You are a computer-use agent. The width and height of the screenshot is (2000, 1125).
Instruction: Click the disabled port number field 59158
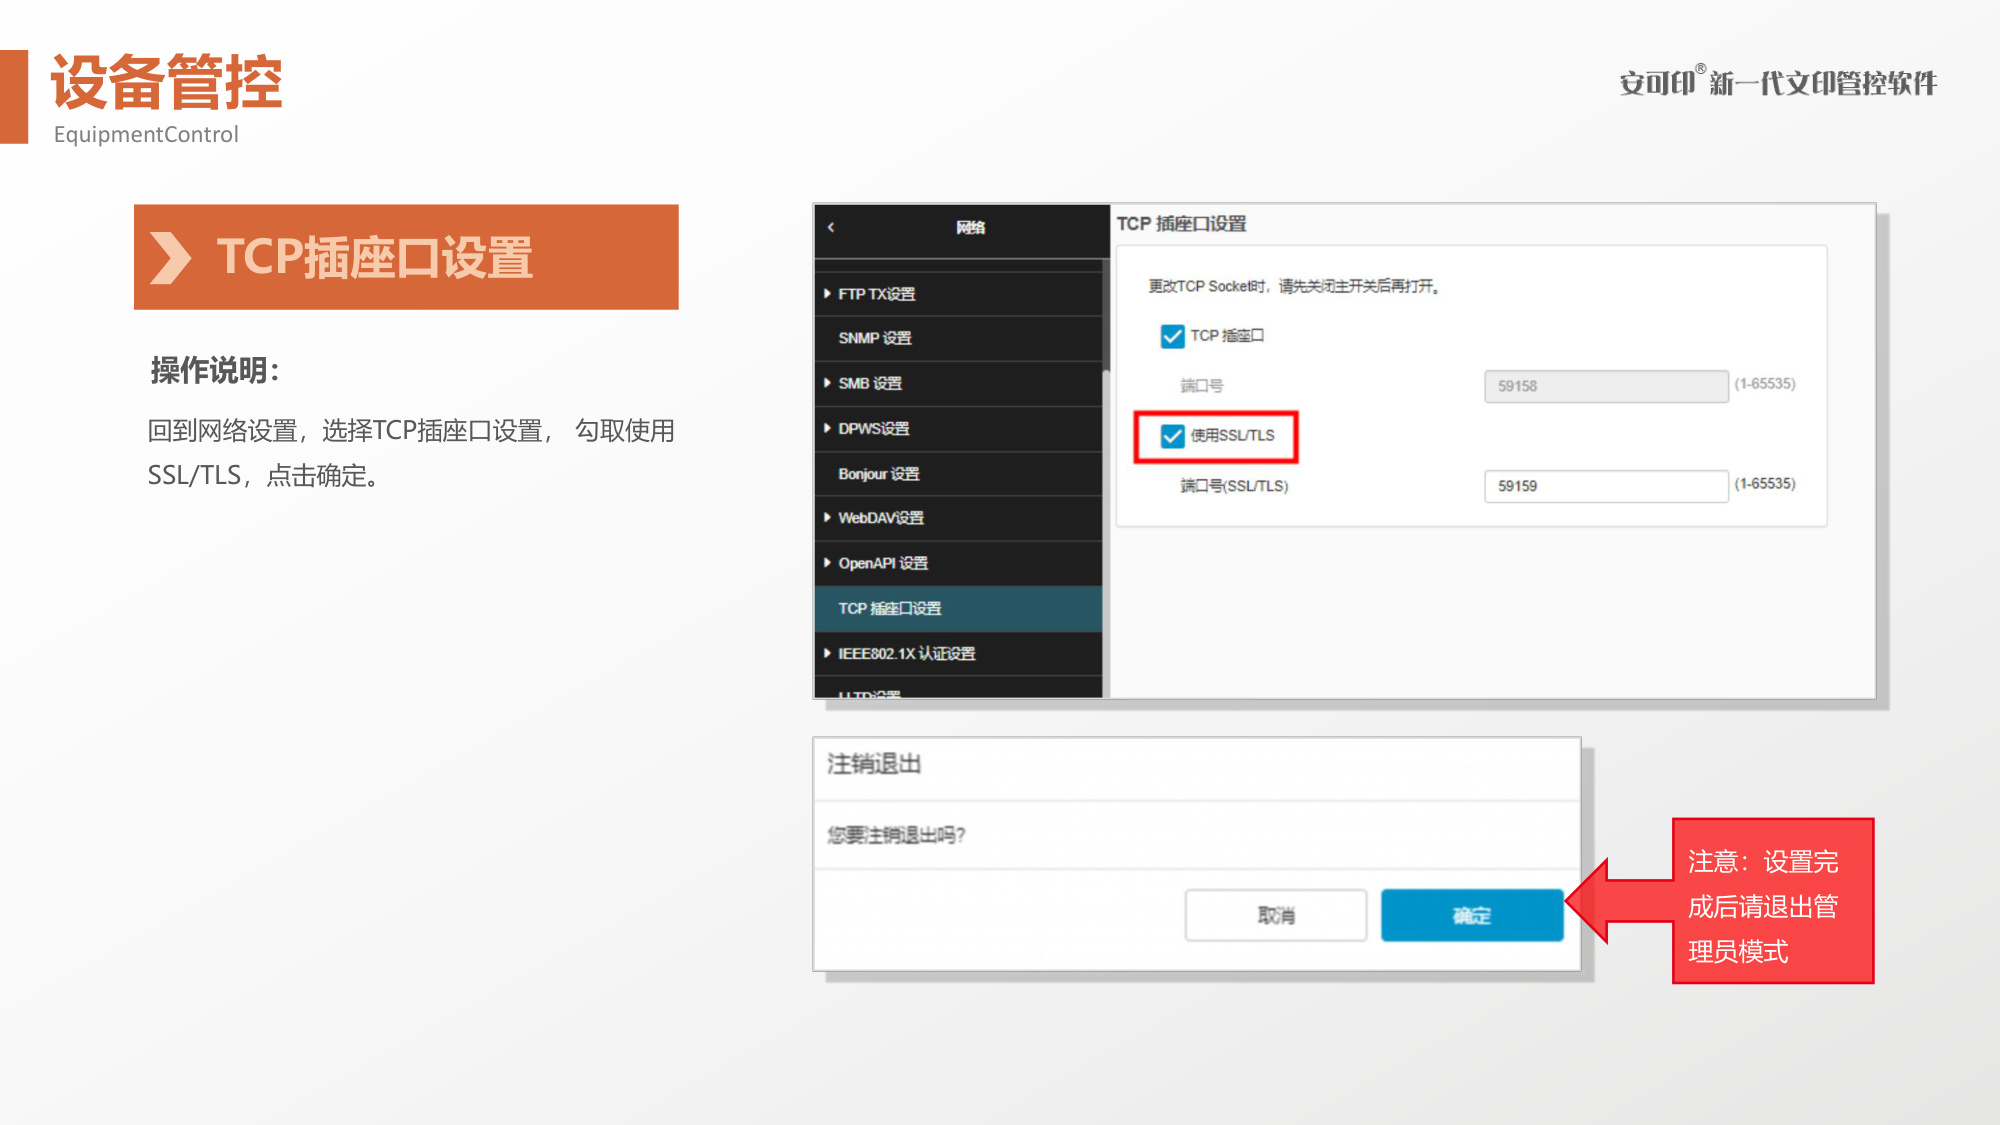coord(1606,386)
